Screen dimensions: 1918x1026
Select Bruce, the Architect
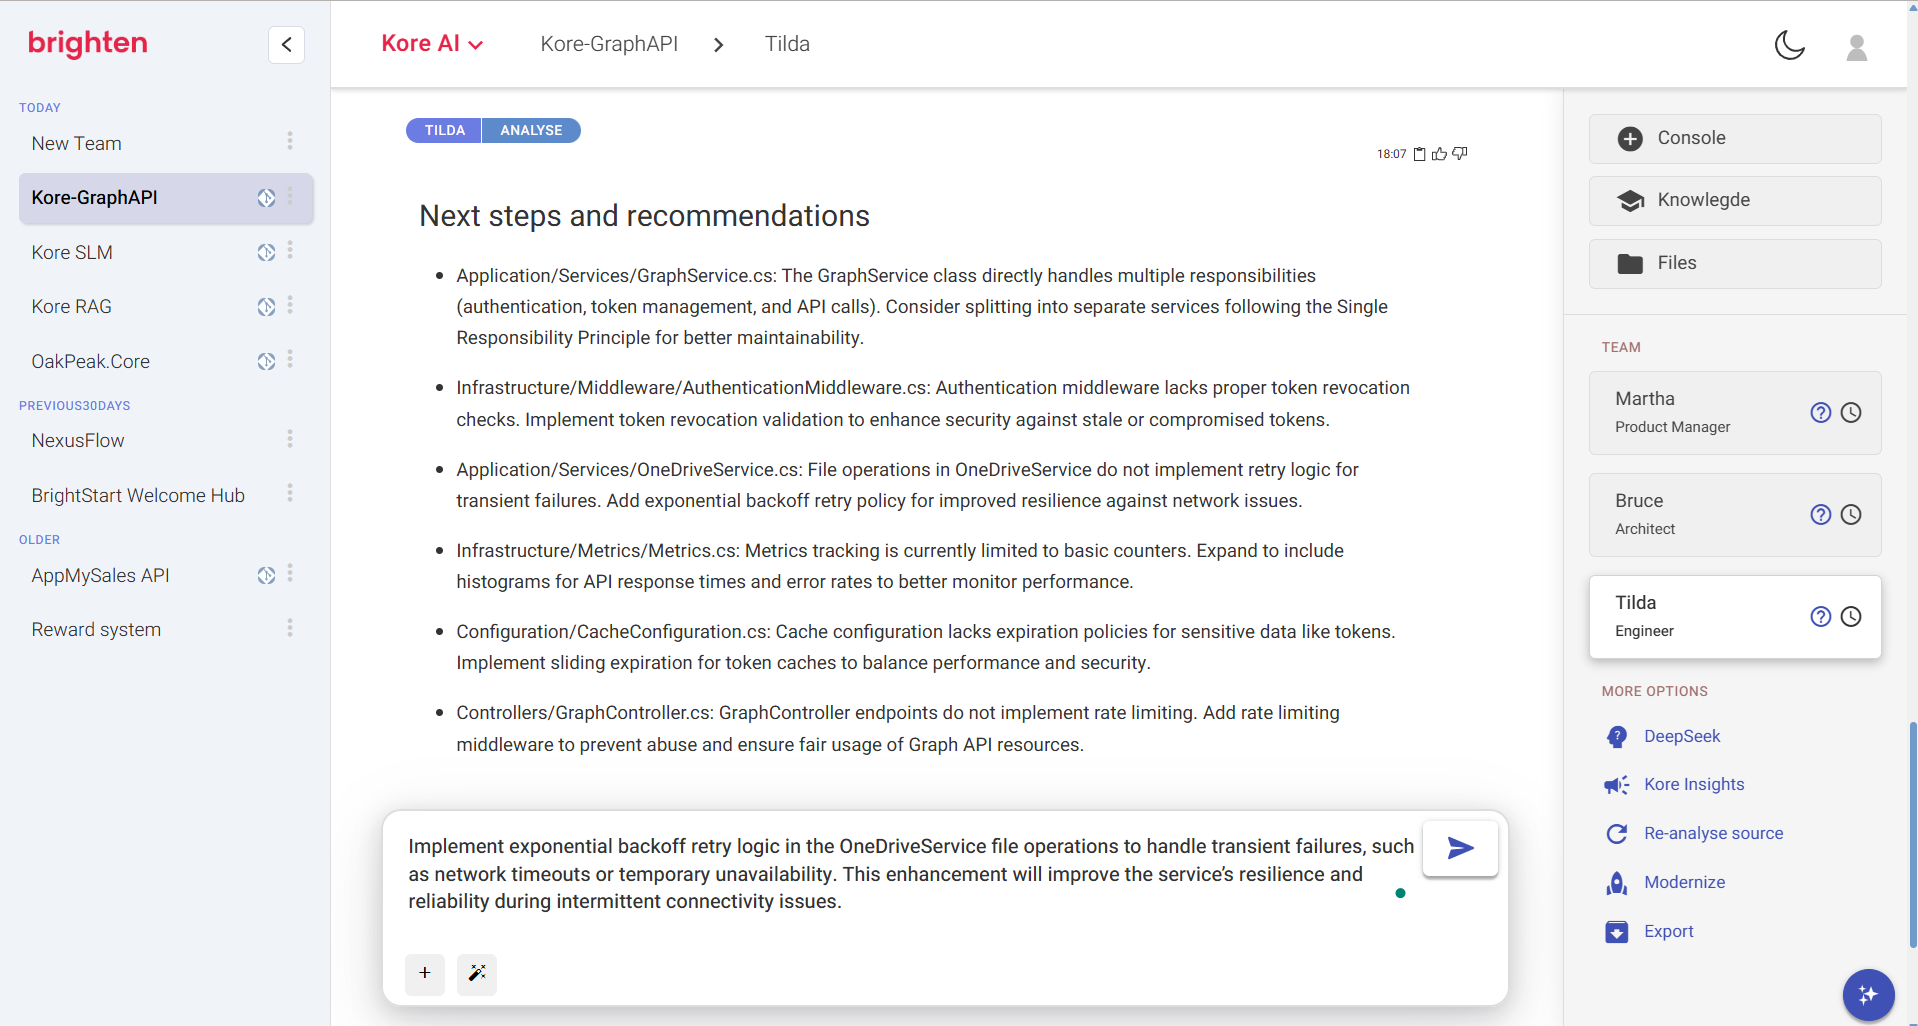(x=1735, y=515)
